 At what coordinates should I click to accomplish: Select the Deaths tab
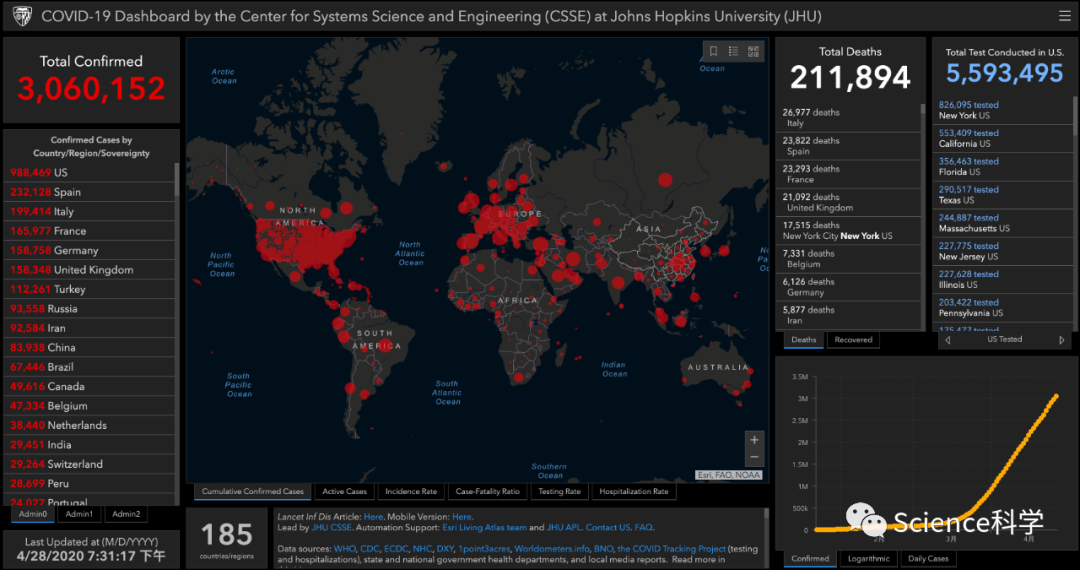point(803,340)
